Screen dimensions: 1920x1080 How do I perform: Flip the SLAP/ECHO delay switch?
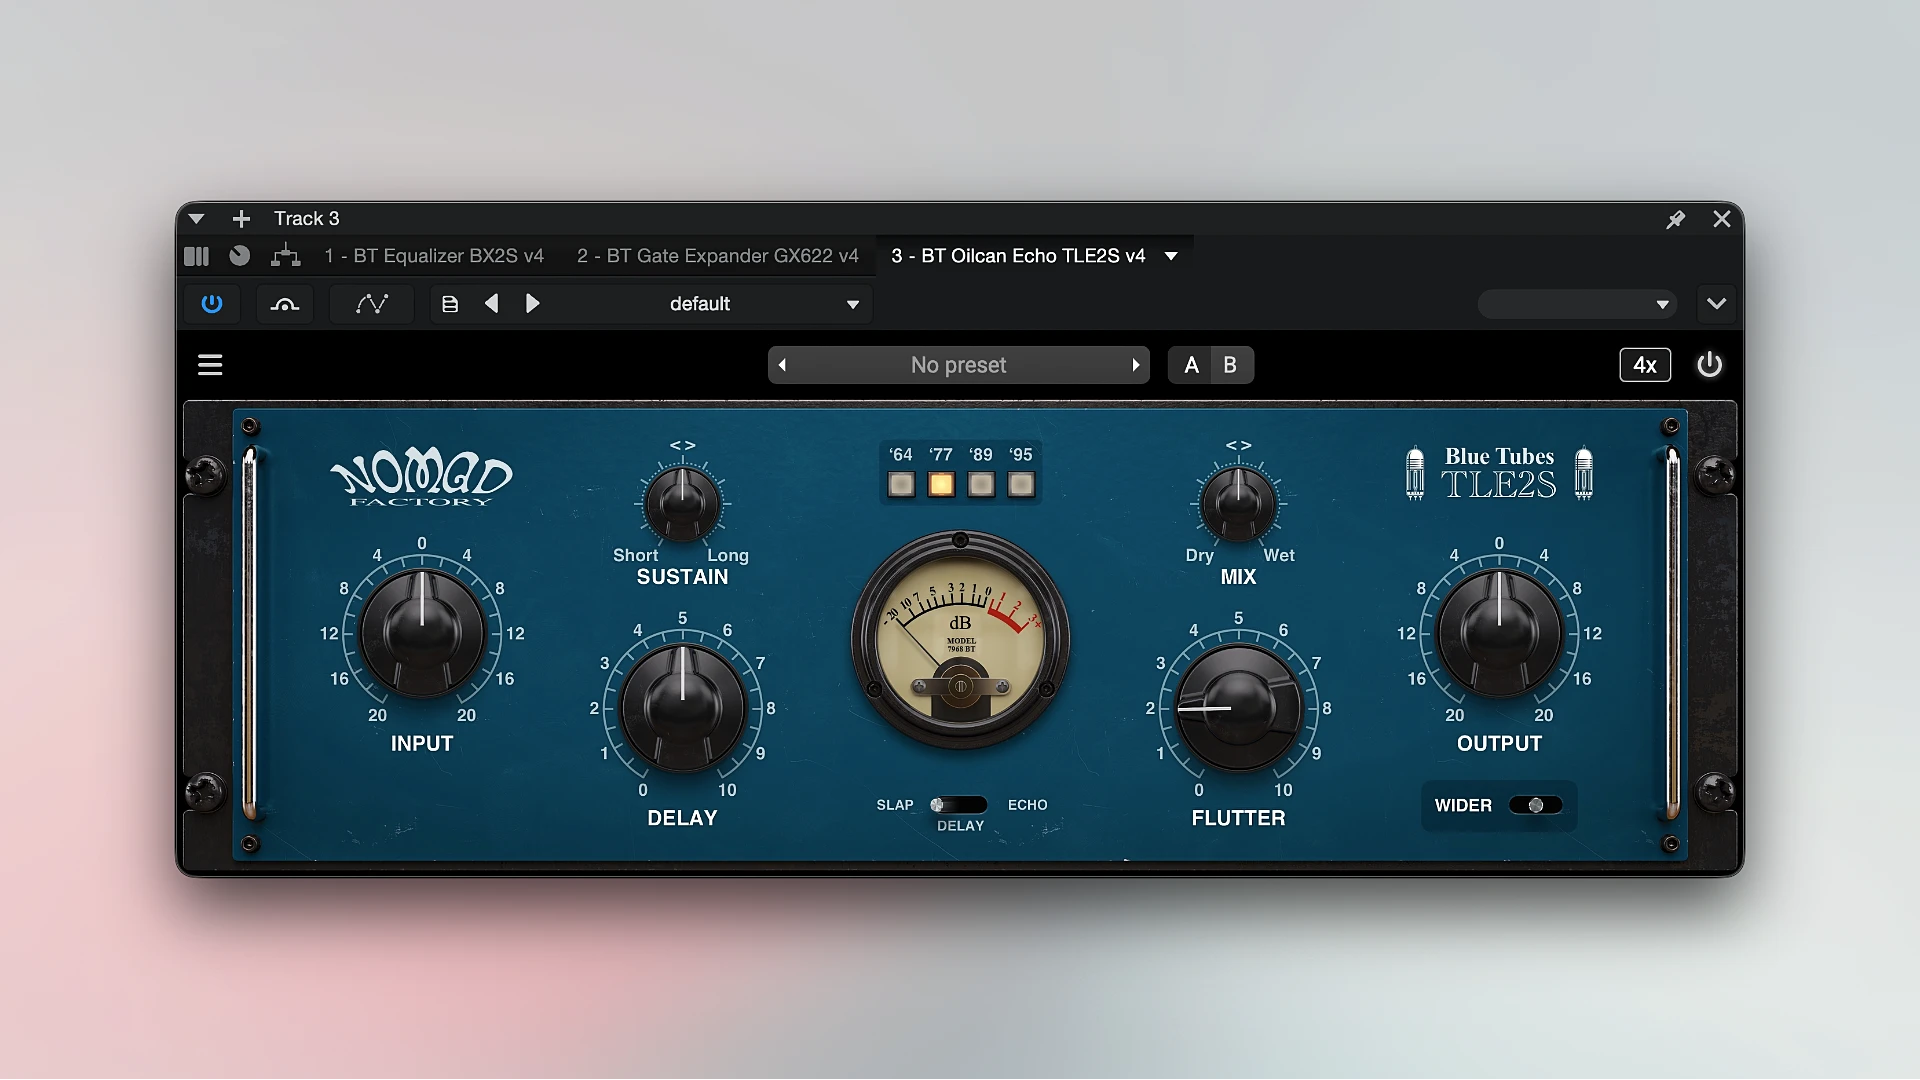(x=958, y=805)
